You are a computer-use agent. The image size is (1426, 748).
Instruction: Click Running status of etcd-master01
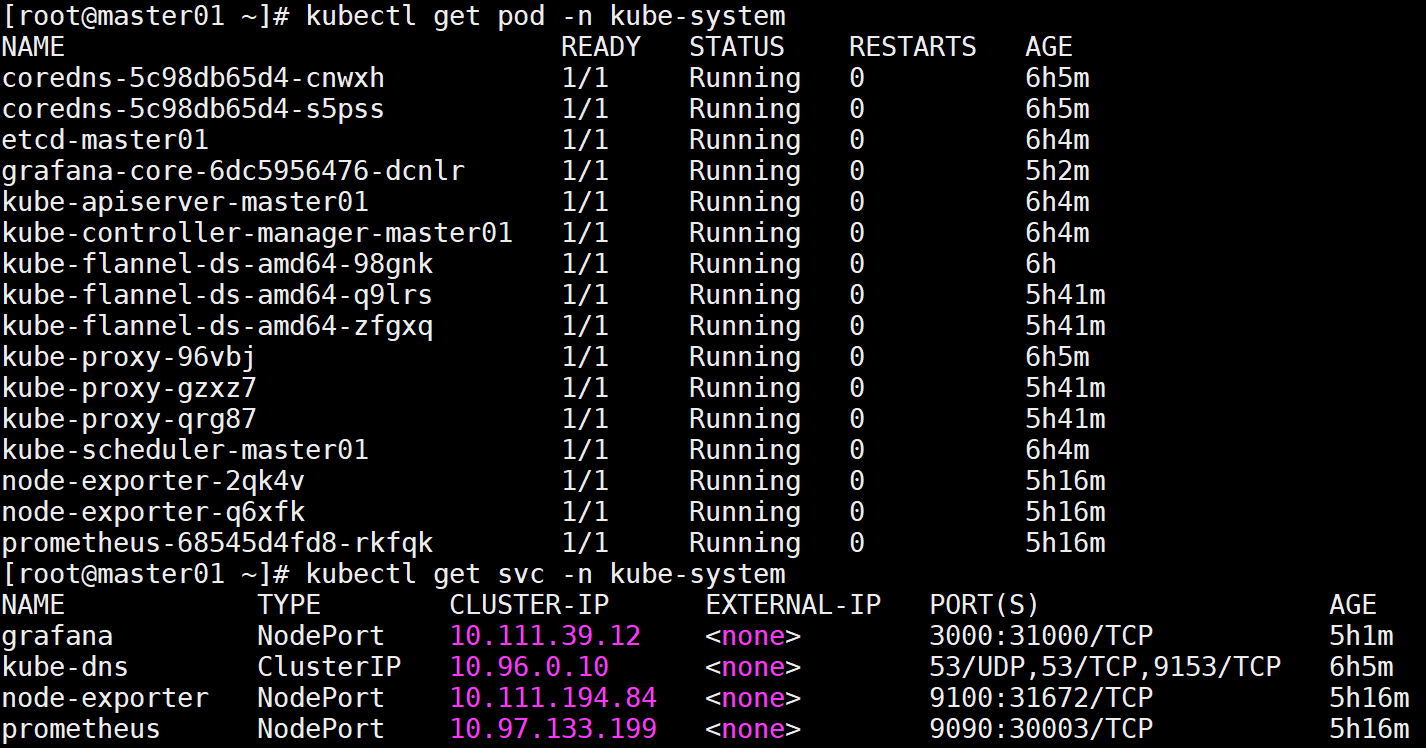point(745,140)
